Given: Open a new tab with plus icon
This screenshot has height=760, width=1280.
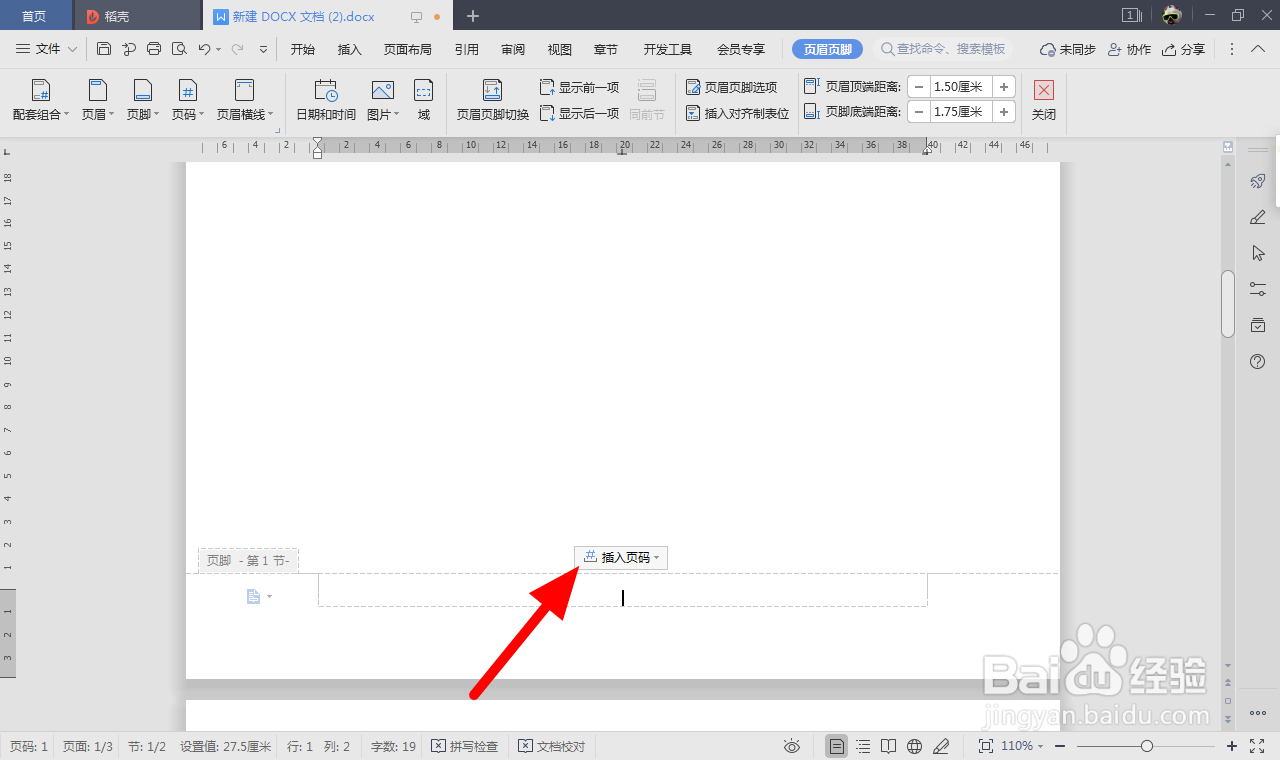Looking at the screenshot, I should point(473,16).
